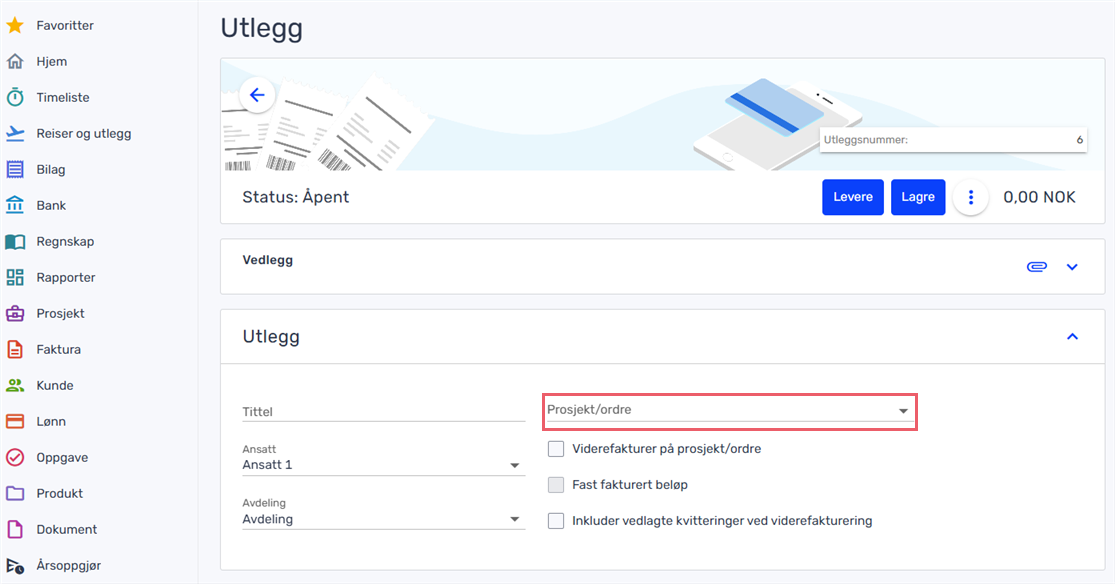
Task: Tick the Fast fakturert beløp checkbox
Action: pyautogui.click(x=556, y=485)
